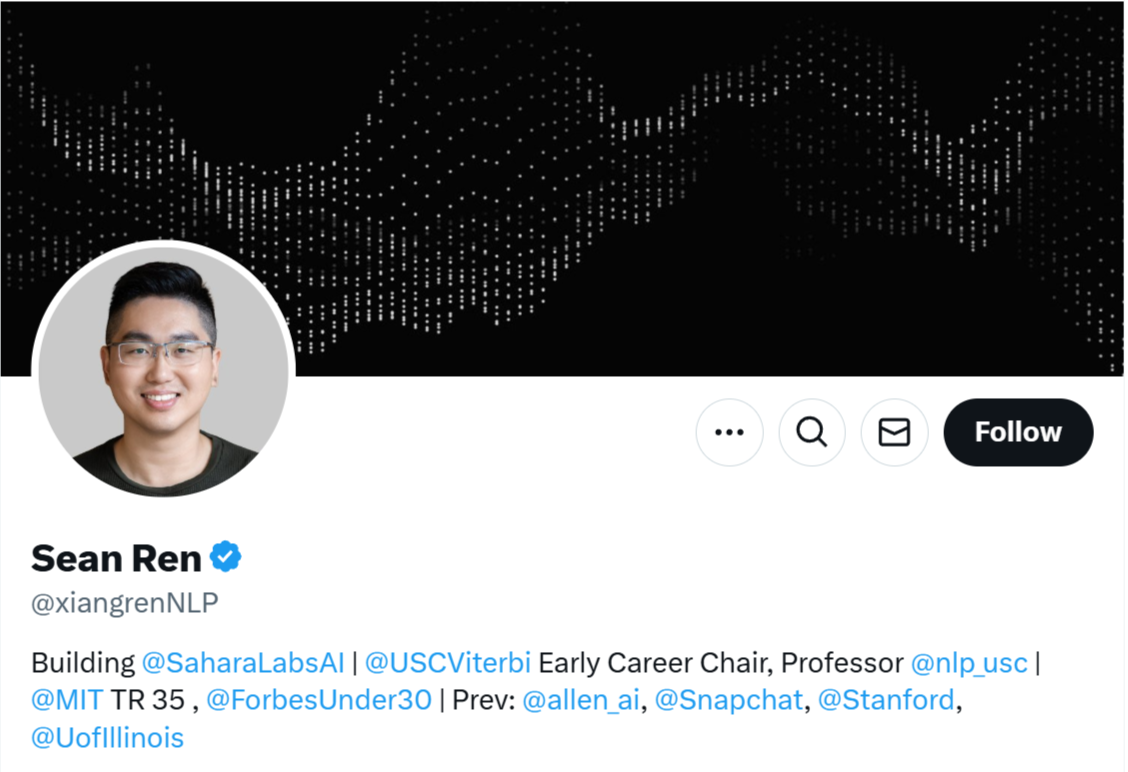Open direct message envelope icon
This screenshot has width=1128, height=772.
[x=894, y=432]
